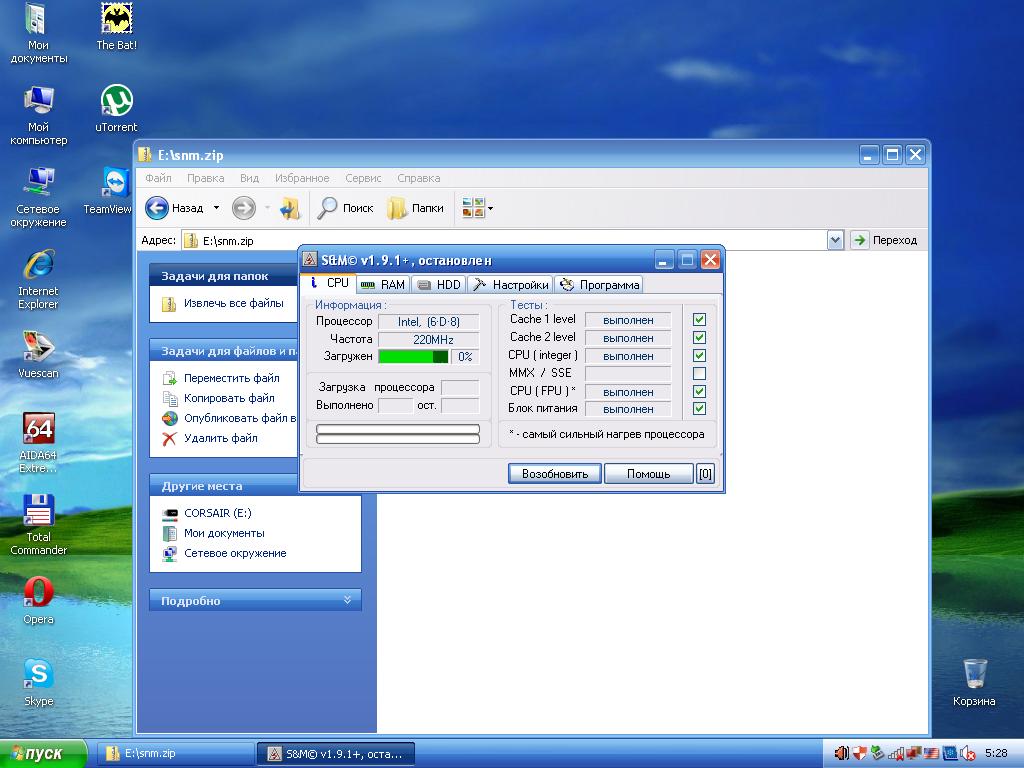This screenshot has width=1024, height=768.
Task: Open the uTorrent desktop shortcut
Action: coord(116,101)
